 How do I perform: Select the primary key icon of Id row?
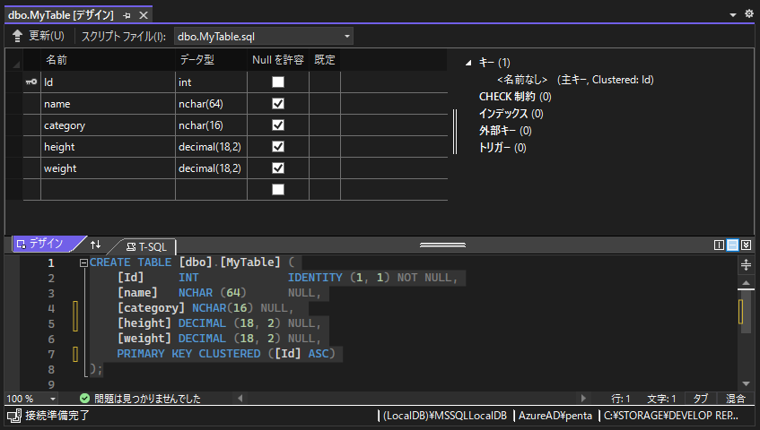click(32, 82)
